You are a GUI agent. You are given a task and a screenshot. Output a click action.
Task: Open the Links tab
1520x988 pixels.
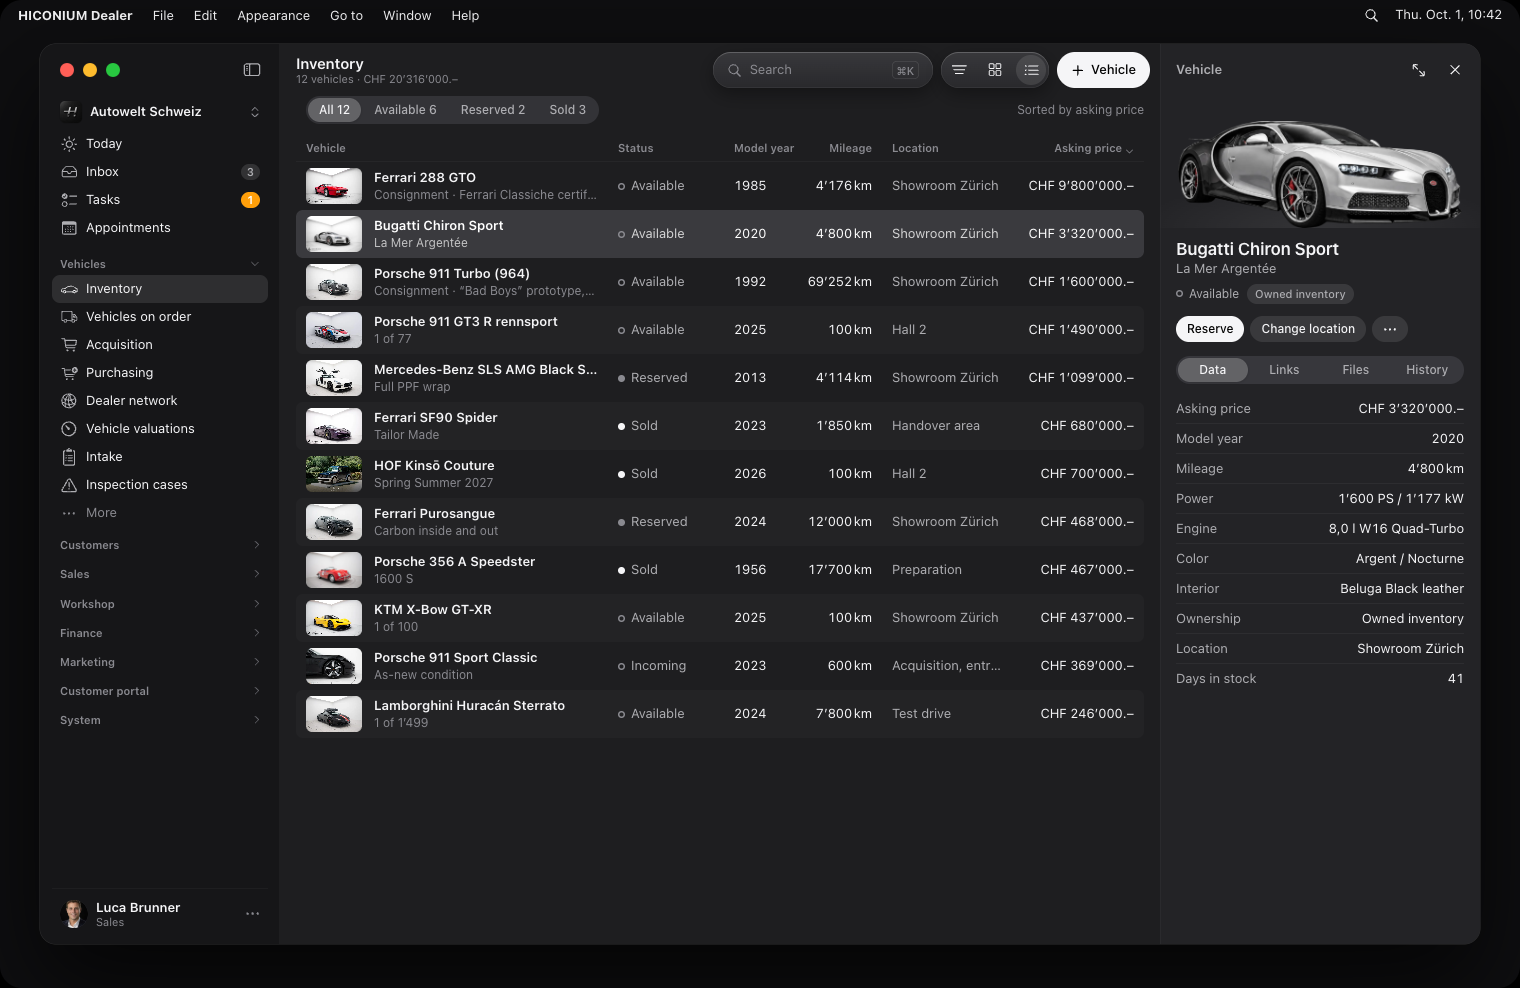click(x=1284, y=370)
